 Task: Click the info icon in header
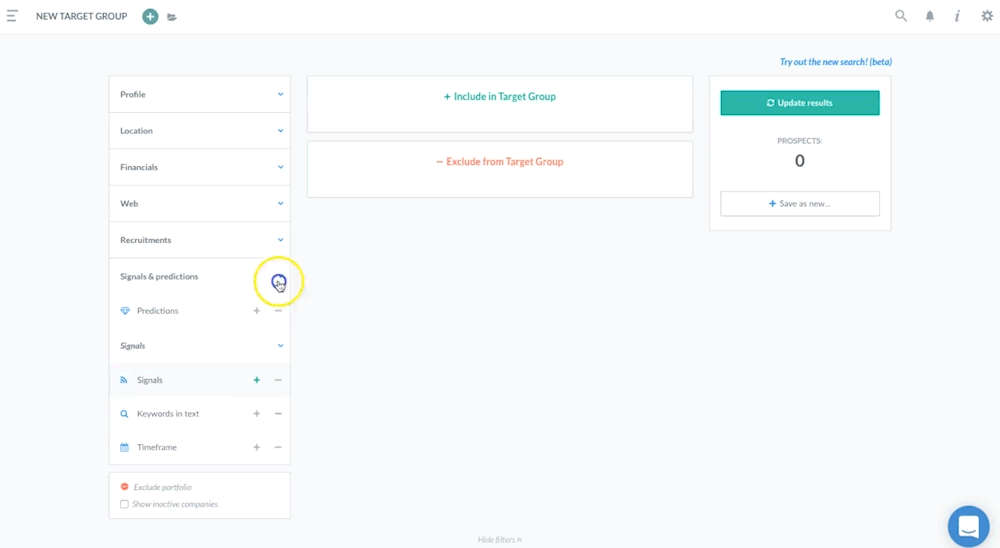(x=957, y=16)
